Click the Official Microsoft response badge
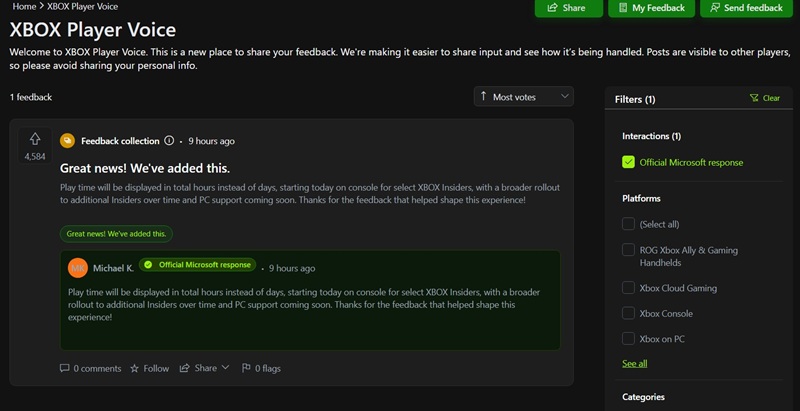Viewport: 800px width, 411px height. tap(197, 265)
